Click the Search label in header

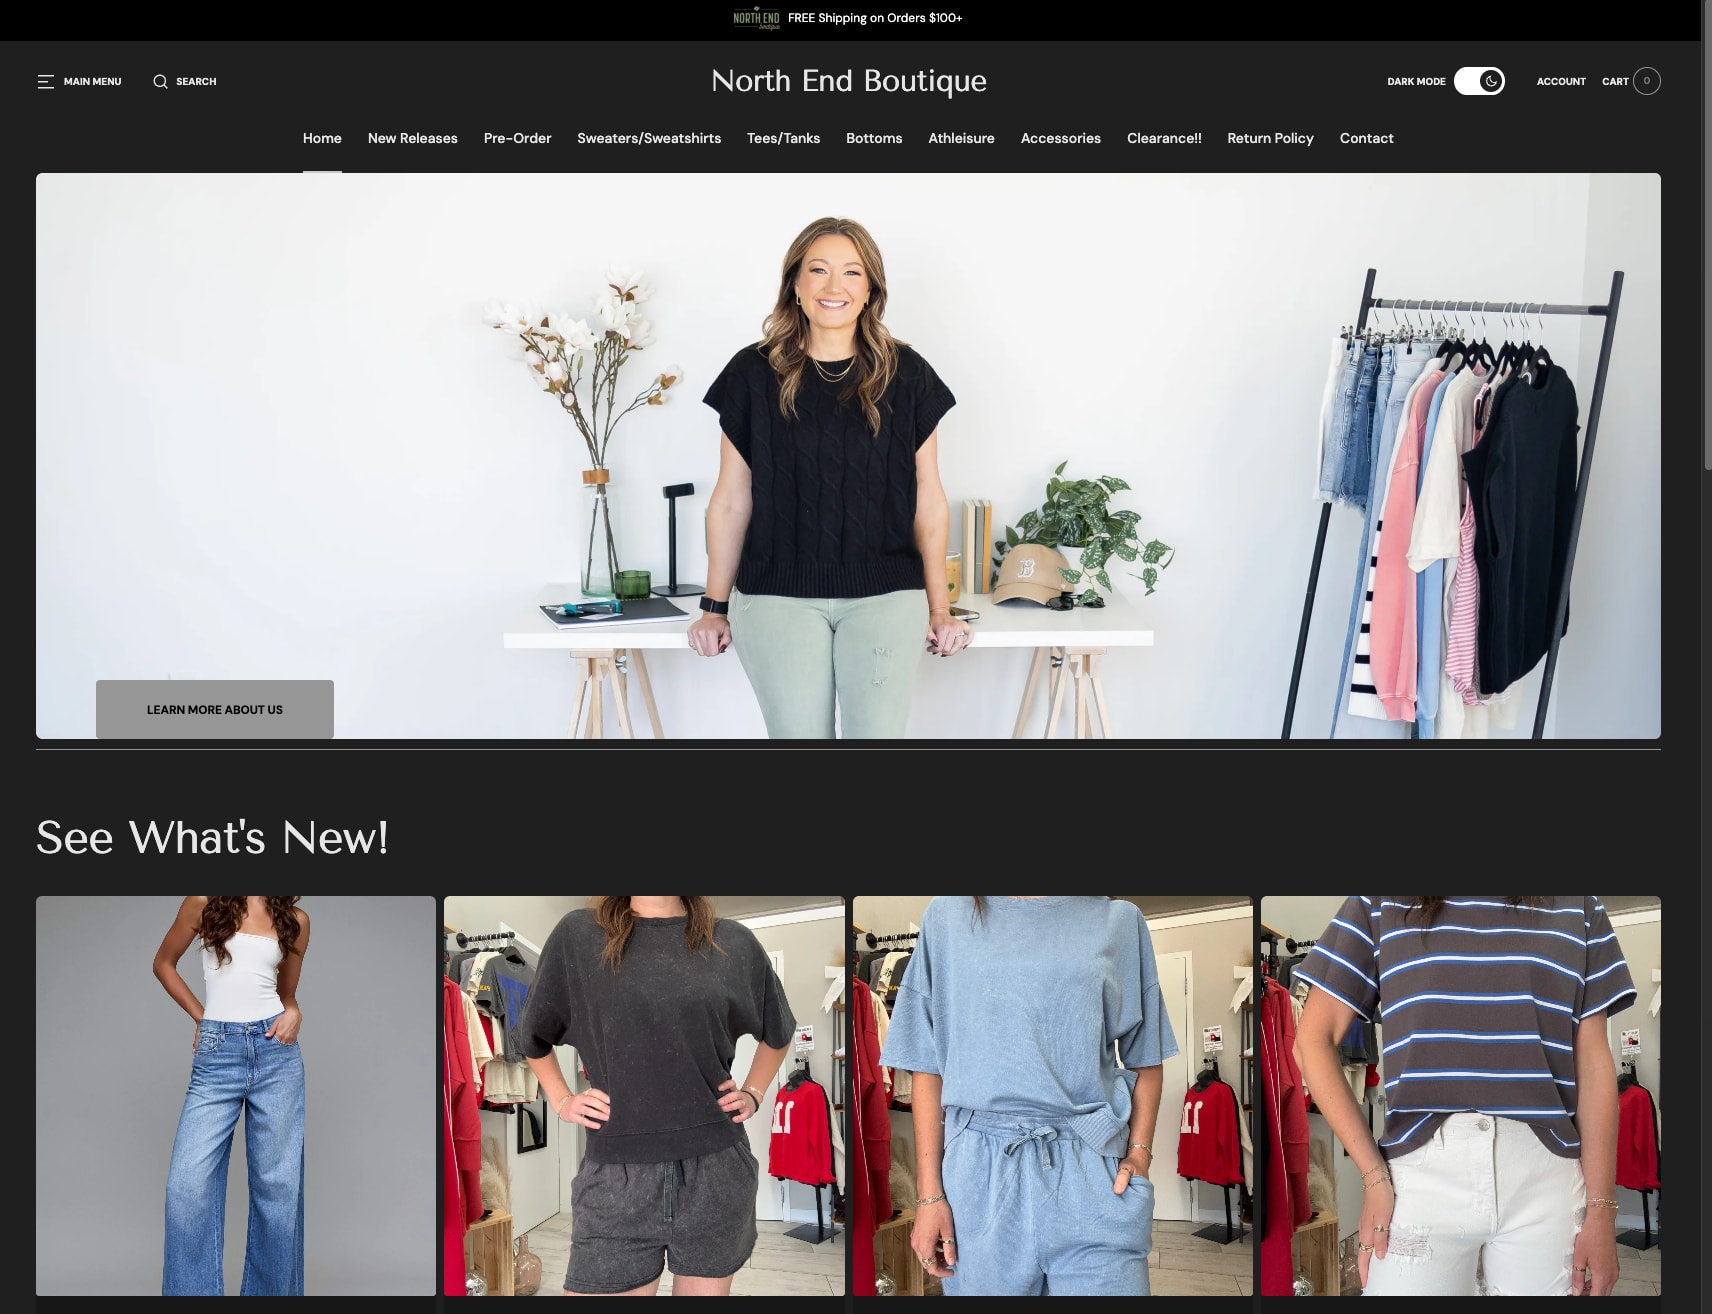tap(196, 82)
